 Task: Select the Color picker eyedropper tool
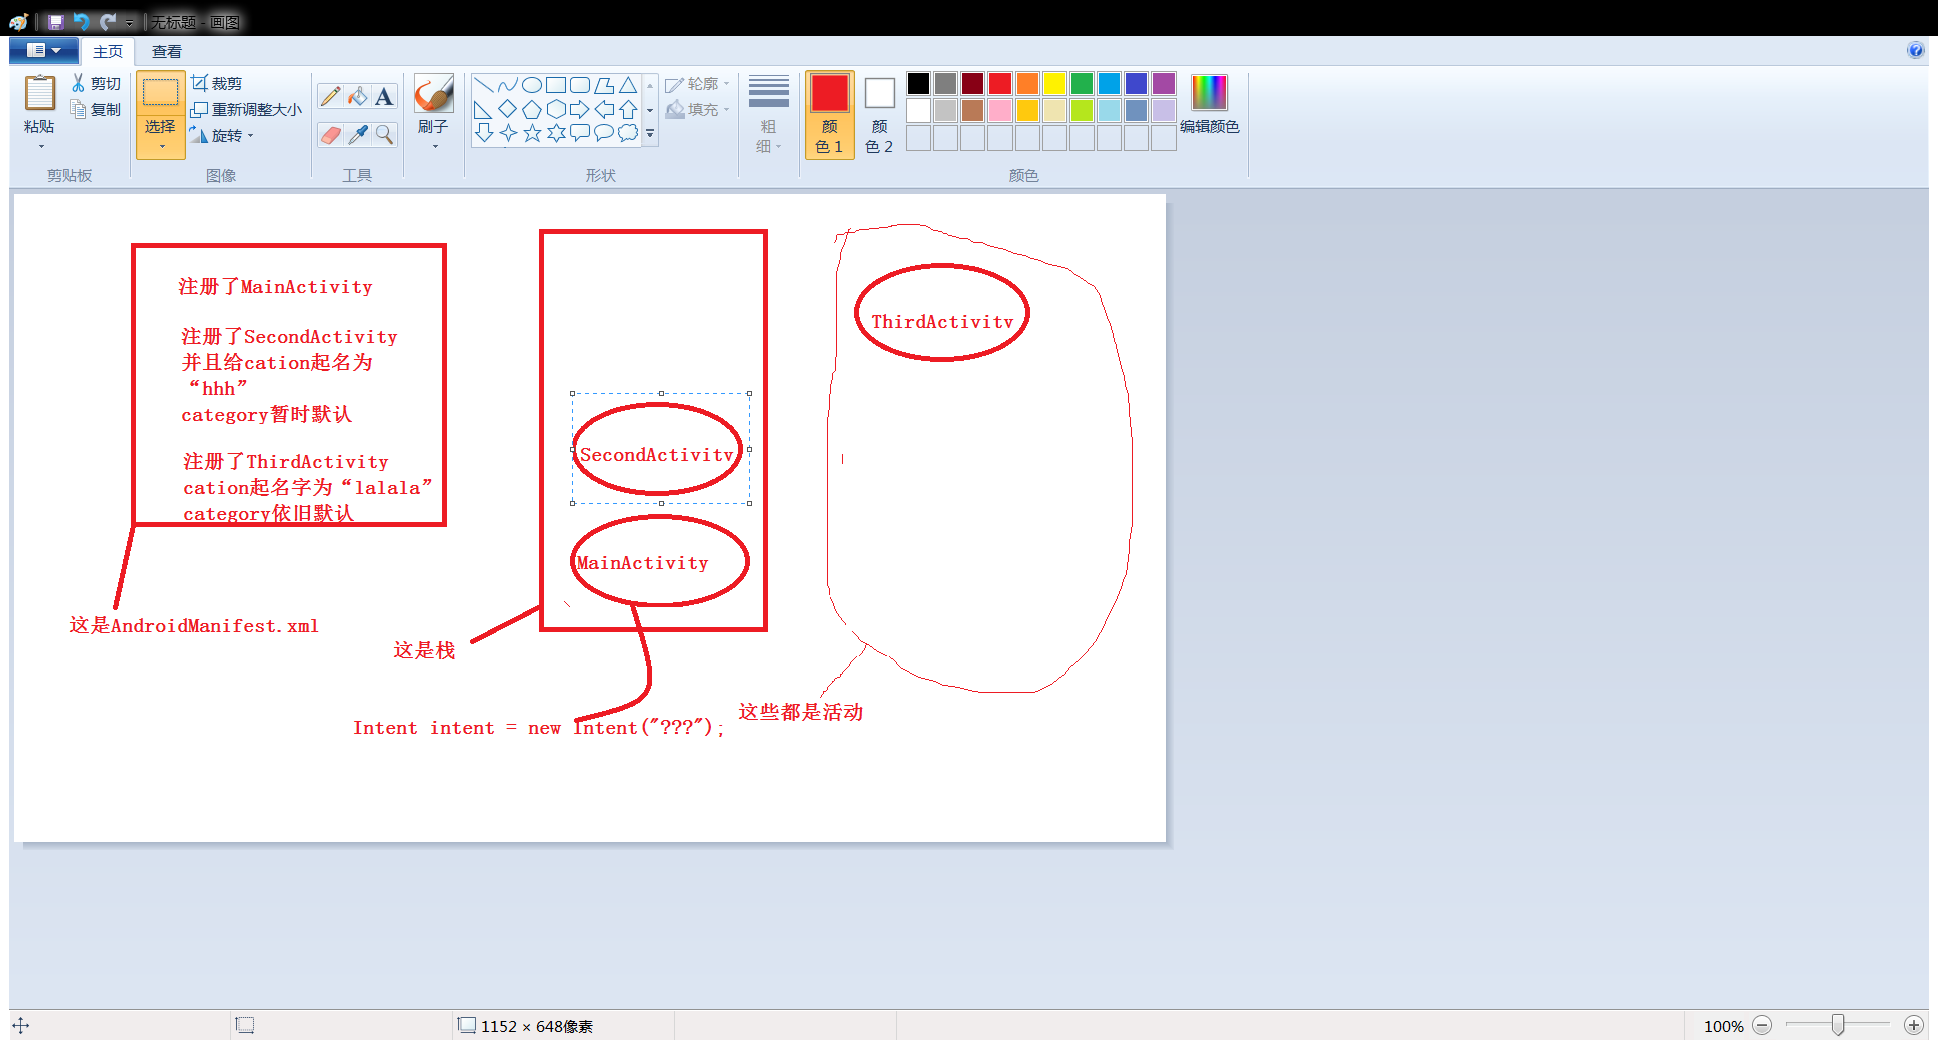357,134
